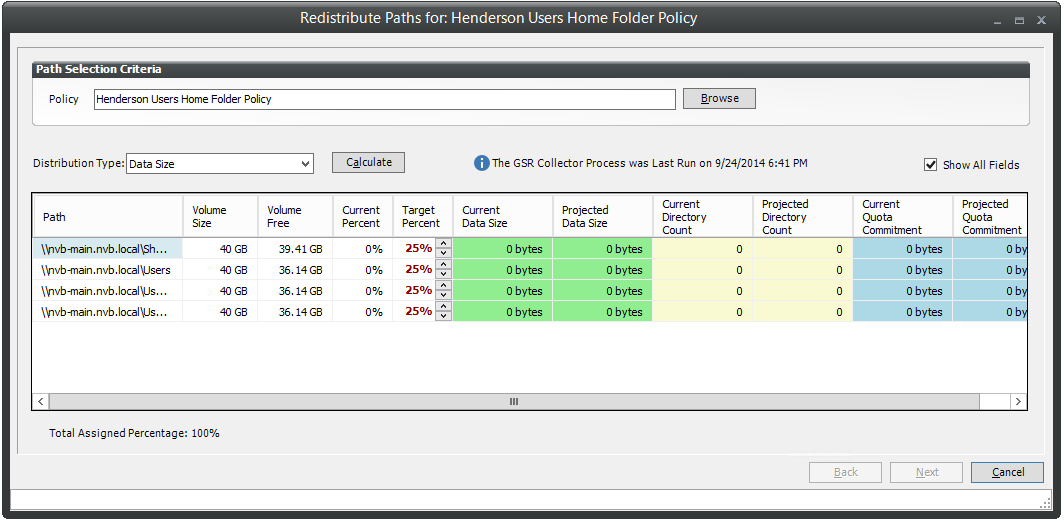Viewport: 1064px width, 522px height.
Task: Click the Policy label
Action: (64, 99)
